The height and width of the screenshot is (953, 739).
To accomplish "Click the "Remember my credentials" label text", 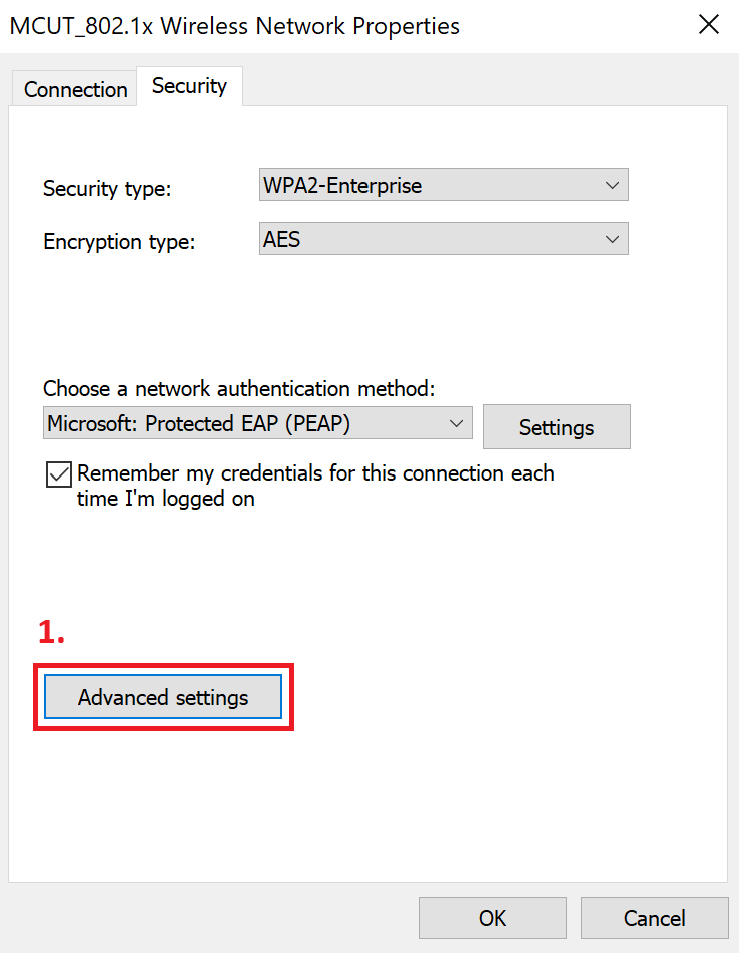I will pyautogui.click(x=315, y=473).
